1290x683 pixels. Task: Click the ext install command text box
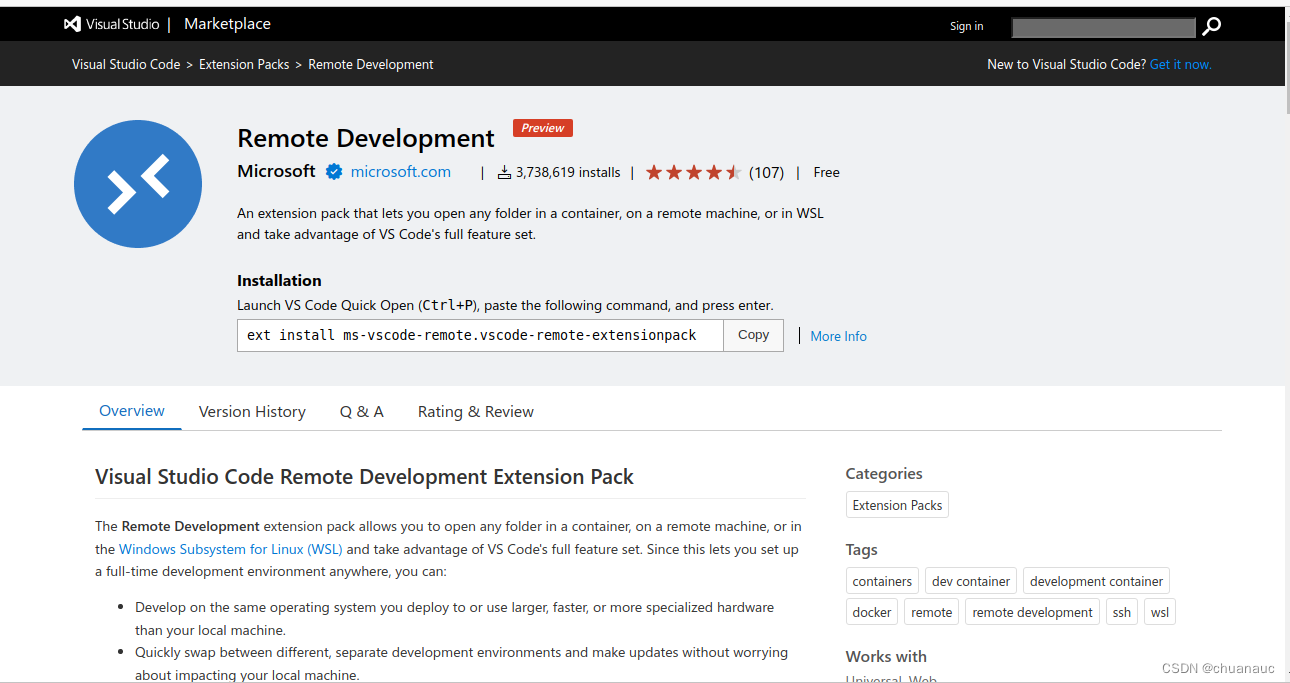pyautogui.click(x=480, y=336)
